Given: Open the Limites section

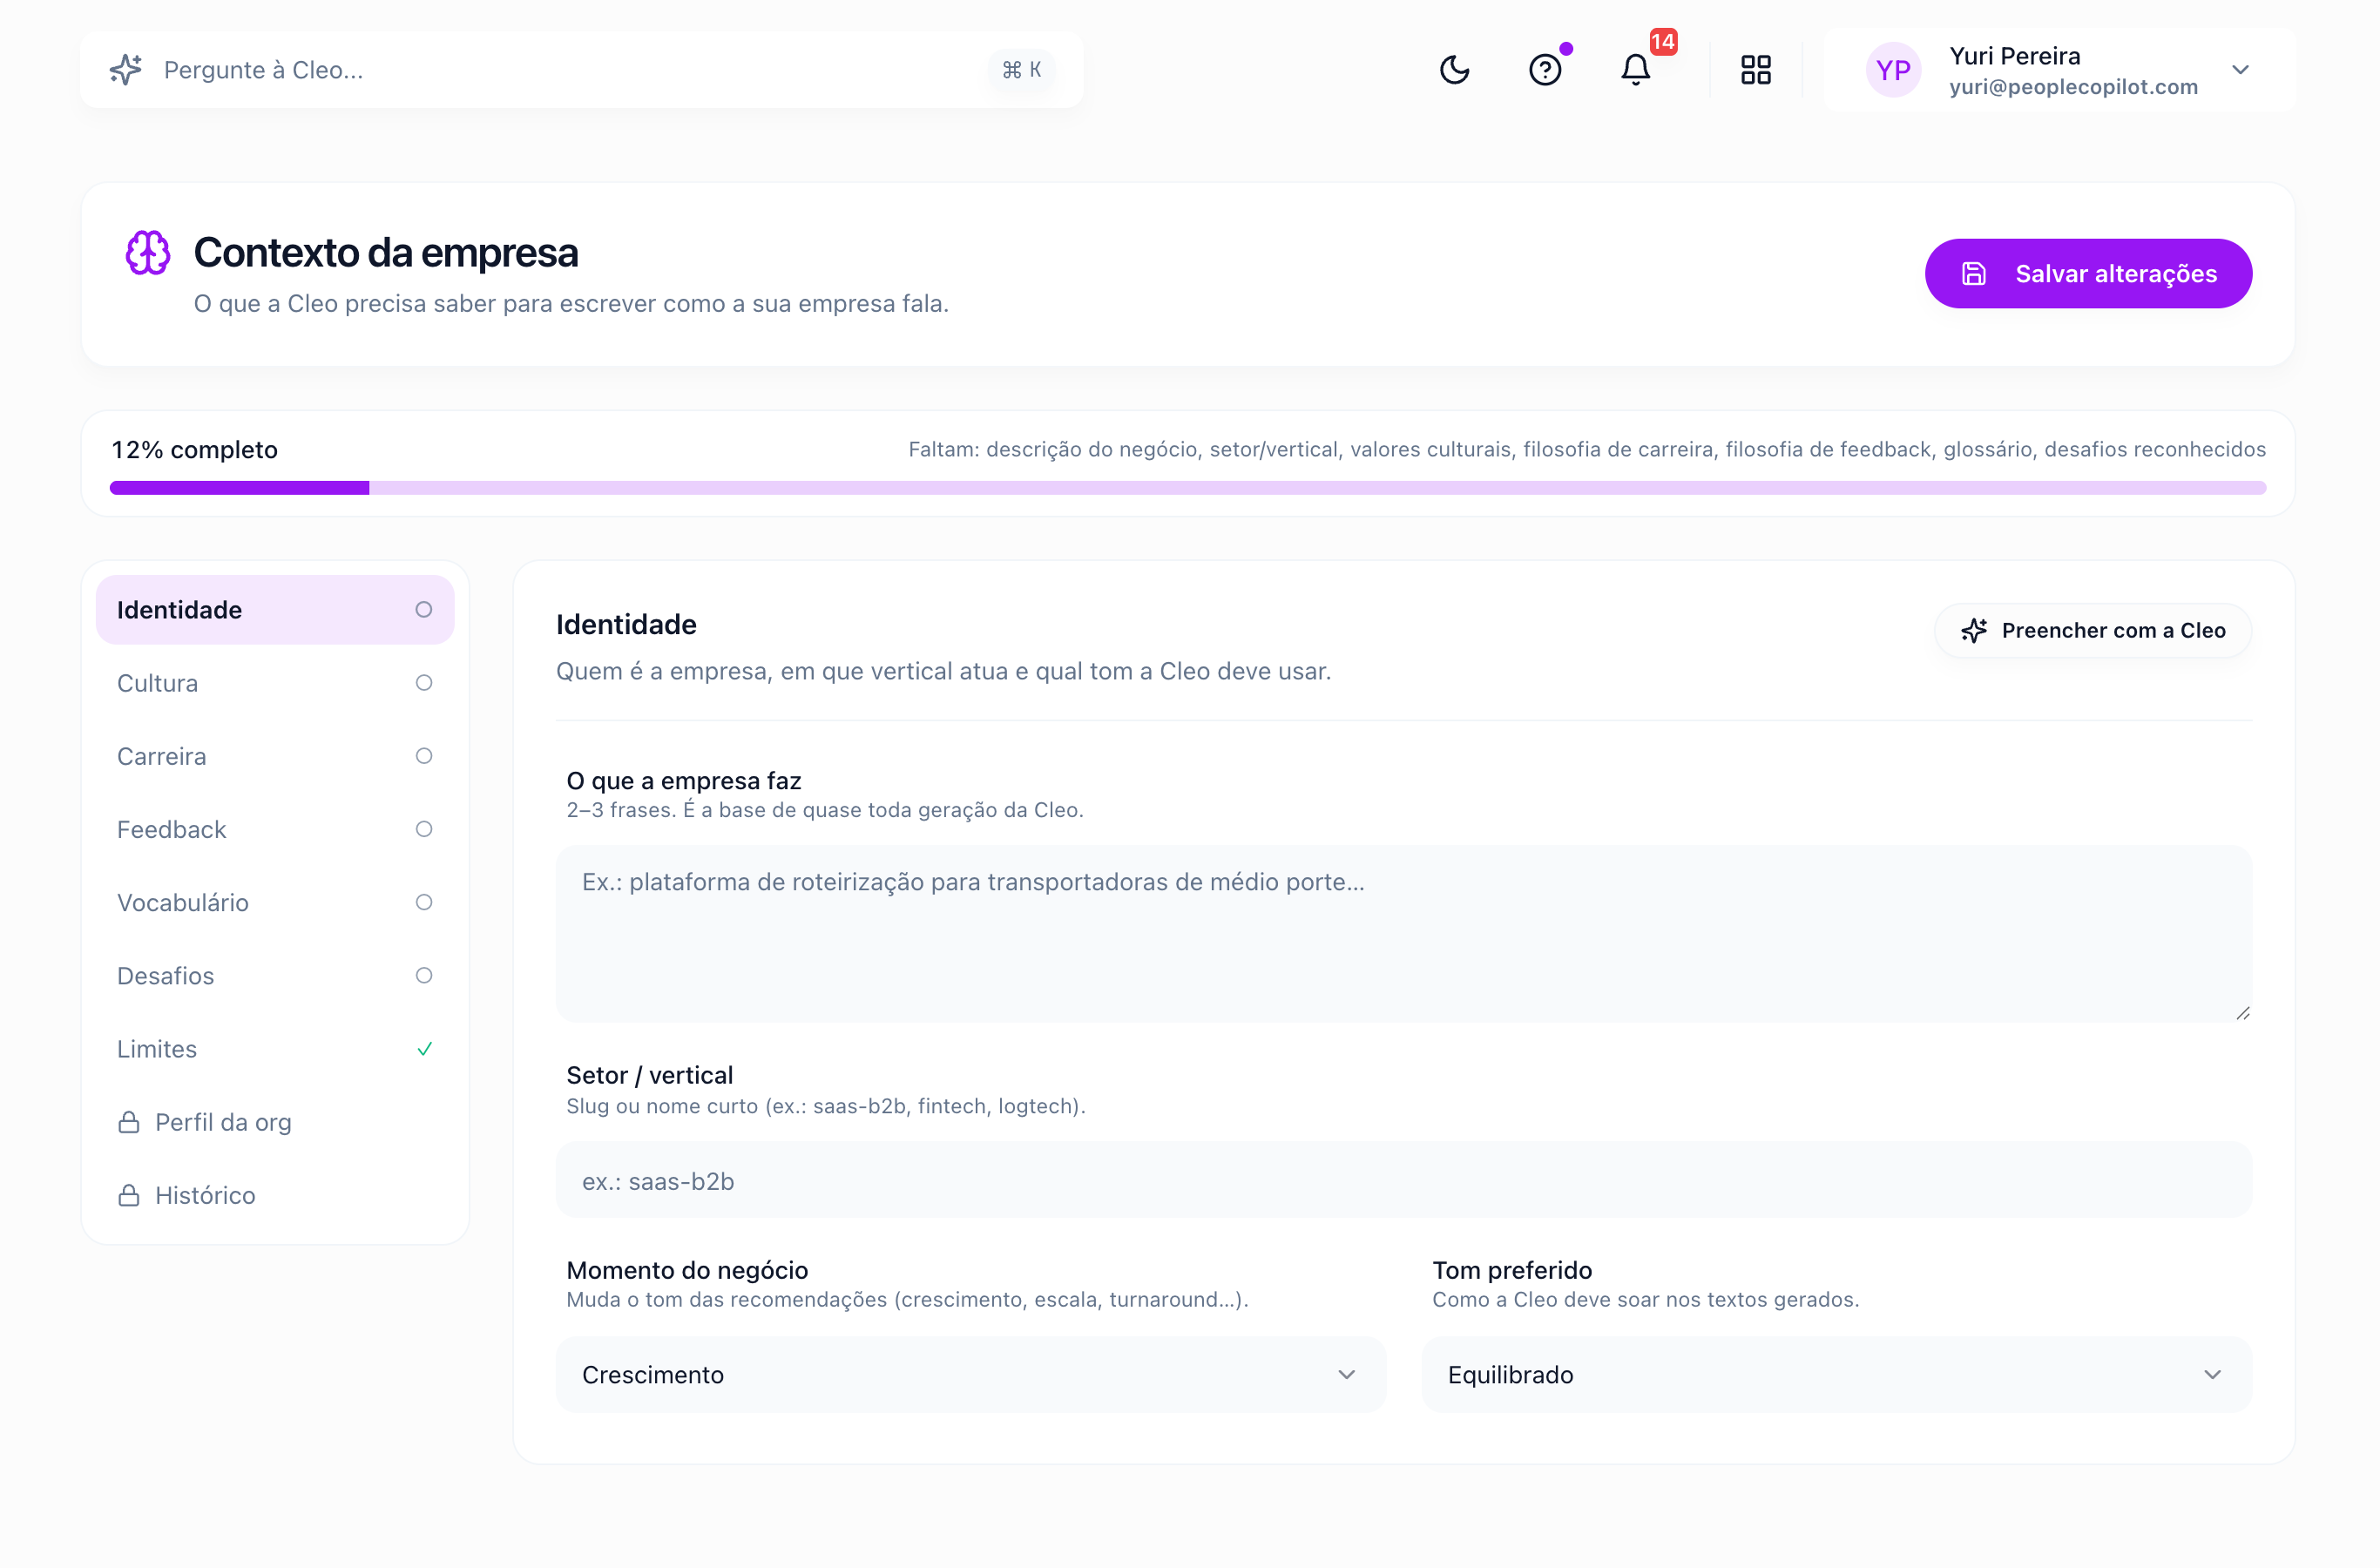Looking at the screenshot, I should click(x=275, y=1049).
